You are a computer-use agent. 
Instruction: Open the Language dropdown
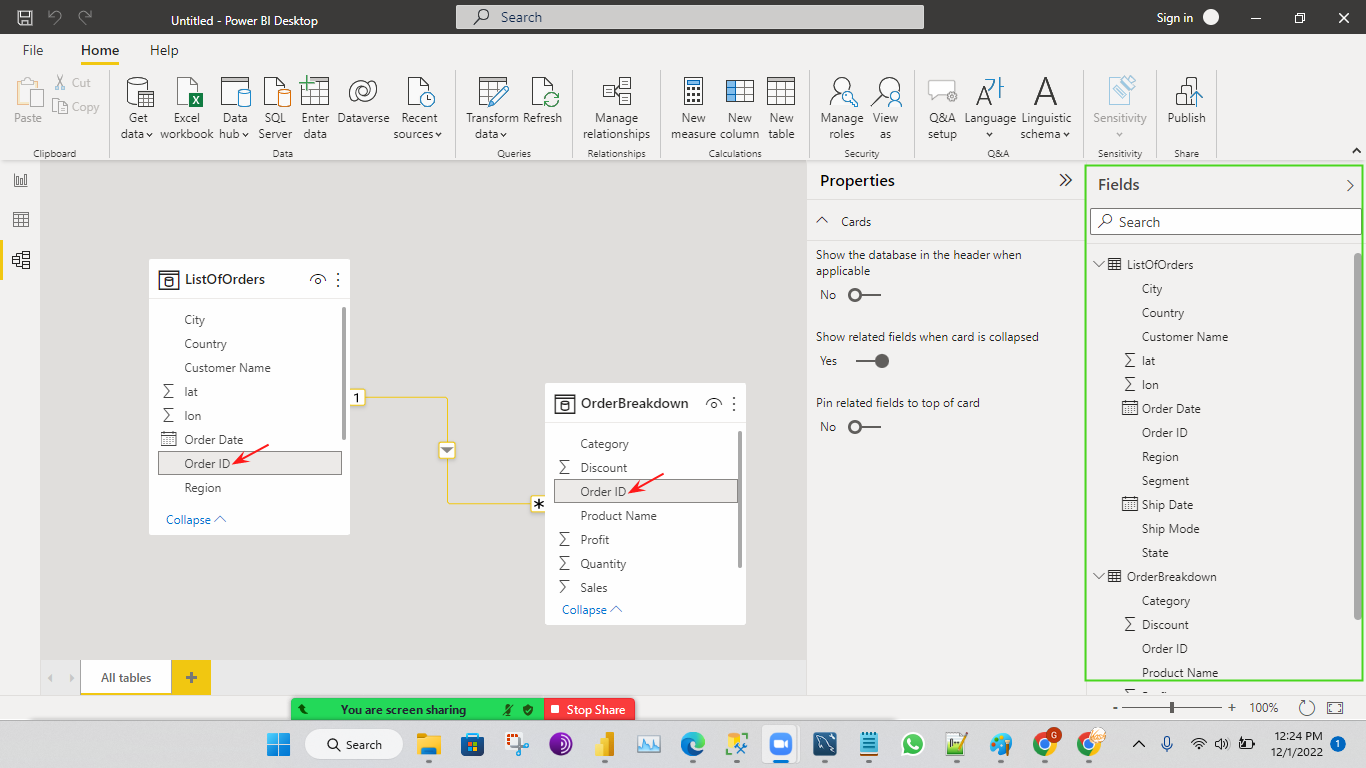pyautogui.click(x=990, y=135)
